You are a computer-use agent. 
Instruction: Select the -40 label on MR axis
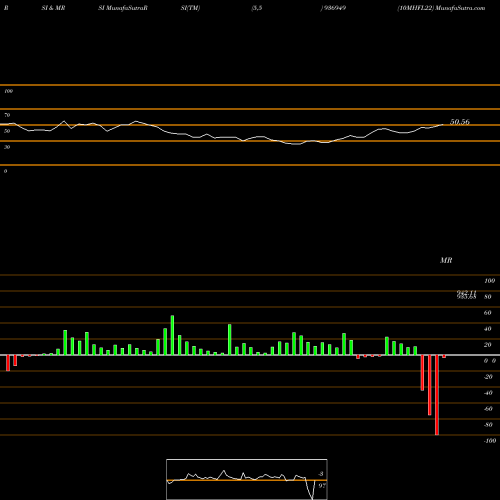(x=488, y=393)
